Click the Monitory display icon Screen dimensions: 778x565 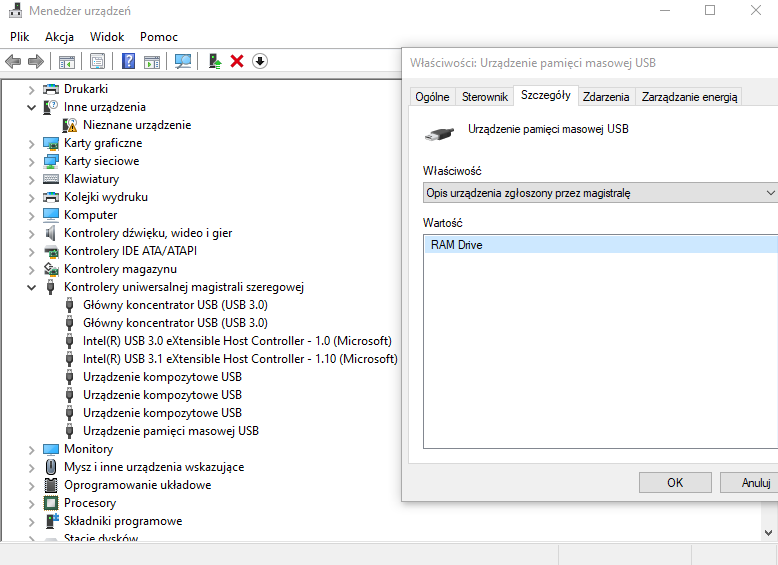pyautogui.click(x=51, y=449)
